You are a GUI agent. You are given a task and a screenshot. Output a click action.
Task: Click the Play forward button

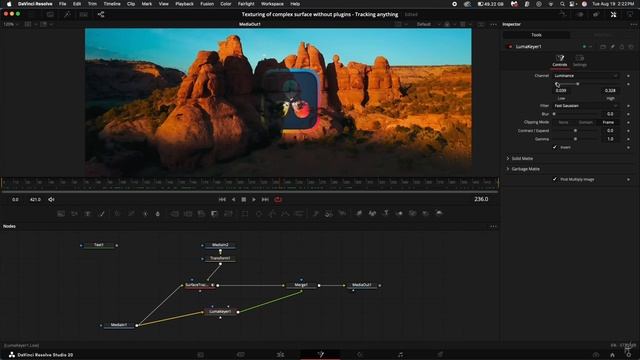[254, 200]
